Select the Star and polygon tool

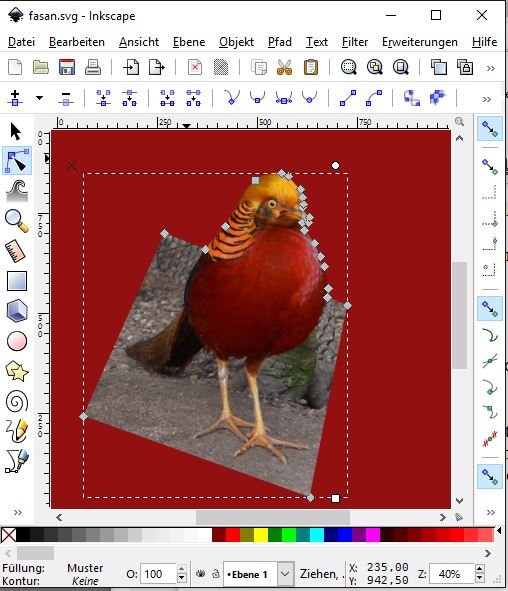click(17, 371)
